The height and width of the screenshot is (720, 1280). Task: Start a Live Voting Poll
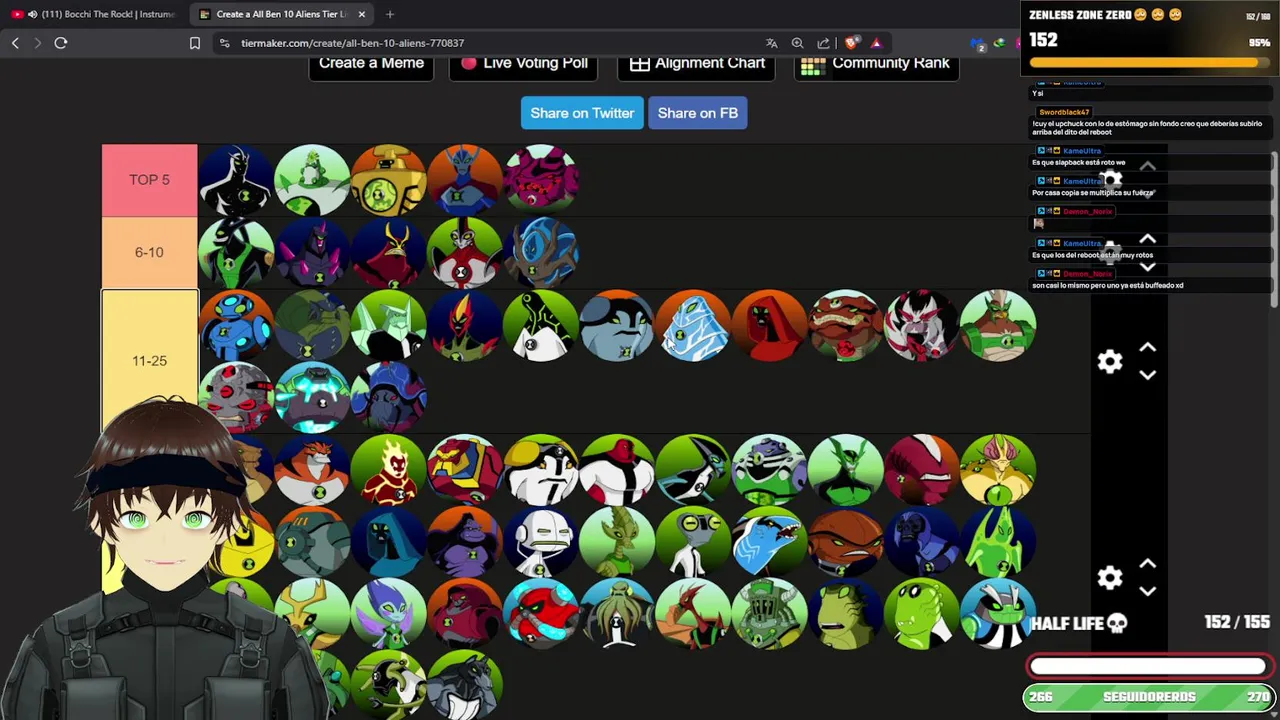tap(524, 64)
